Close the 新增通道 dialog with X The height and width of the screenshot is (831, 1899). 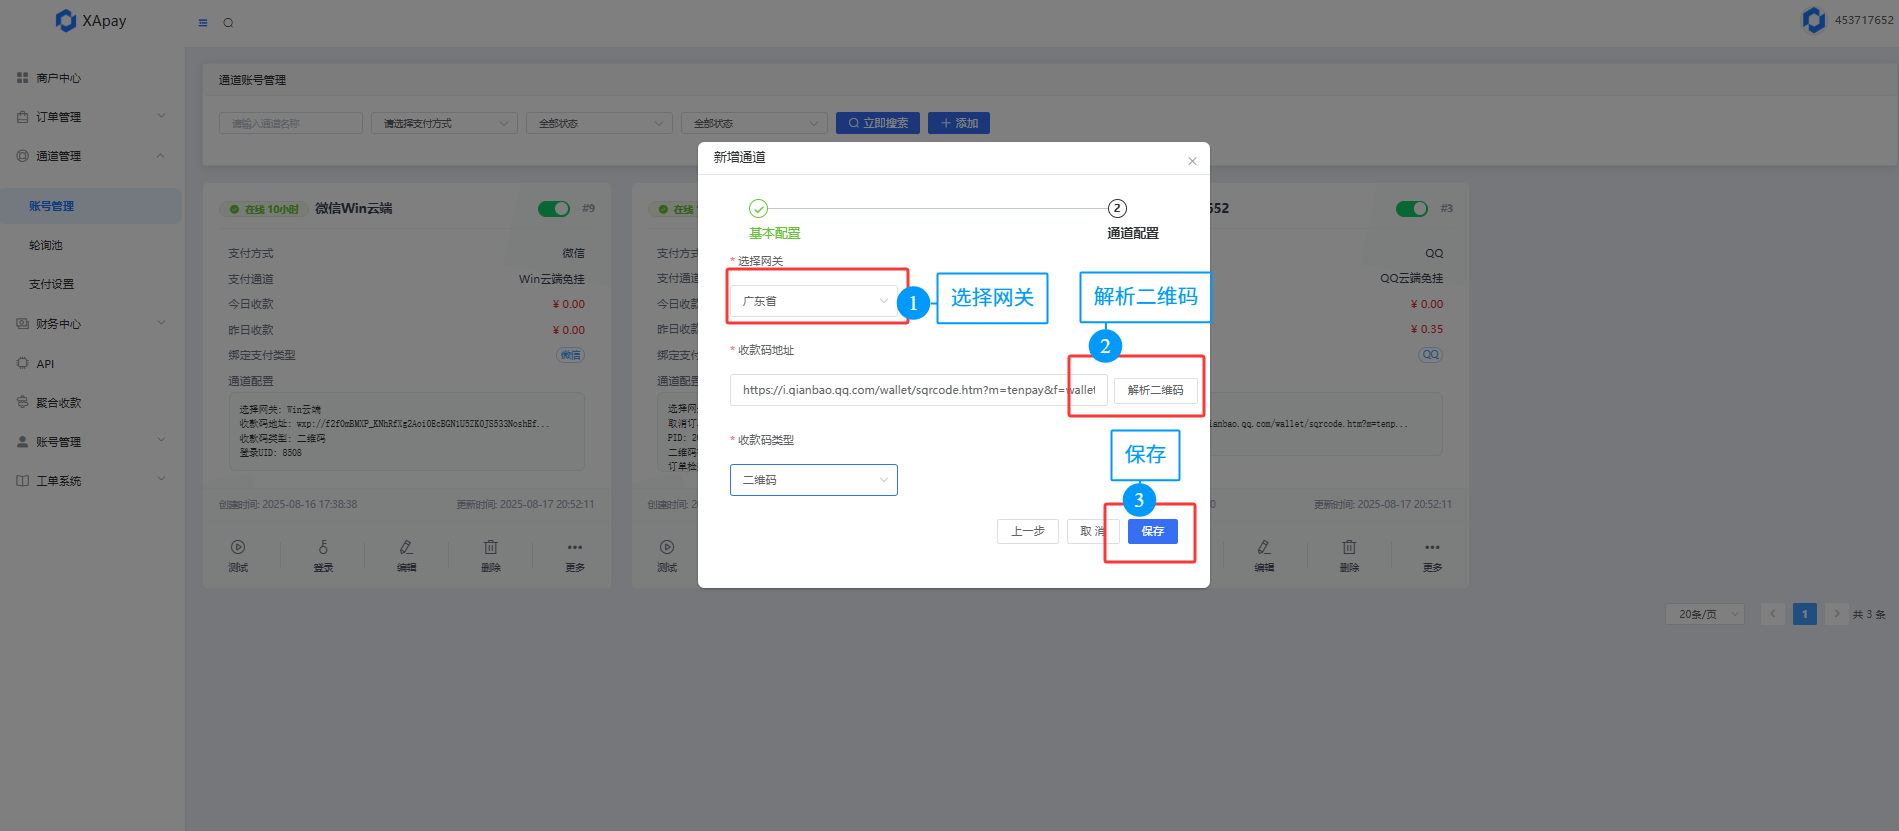tap(1192, 161)
